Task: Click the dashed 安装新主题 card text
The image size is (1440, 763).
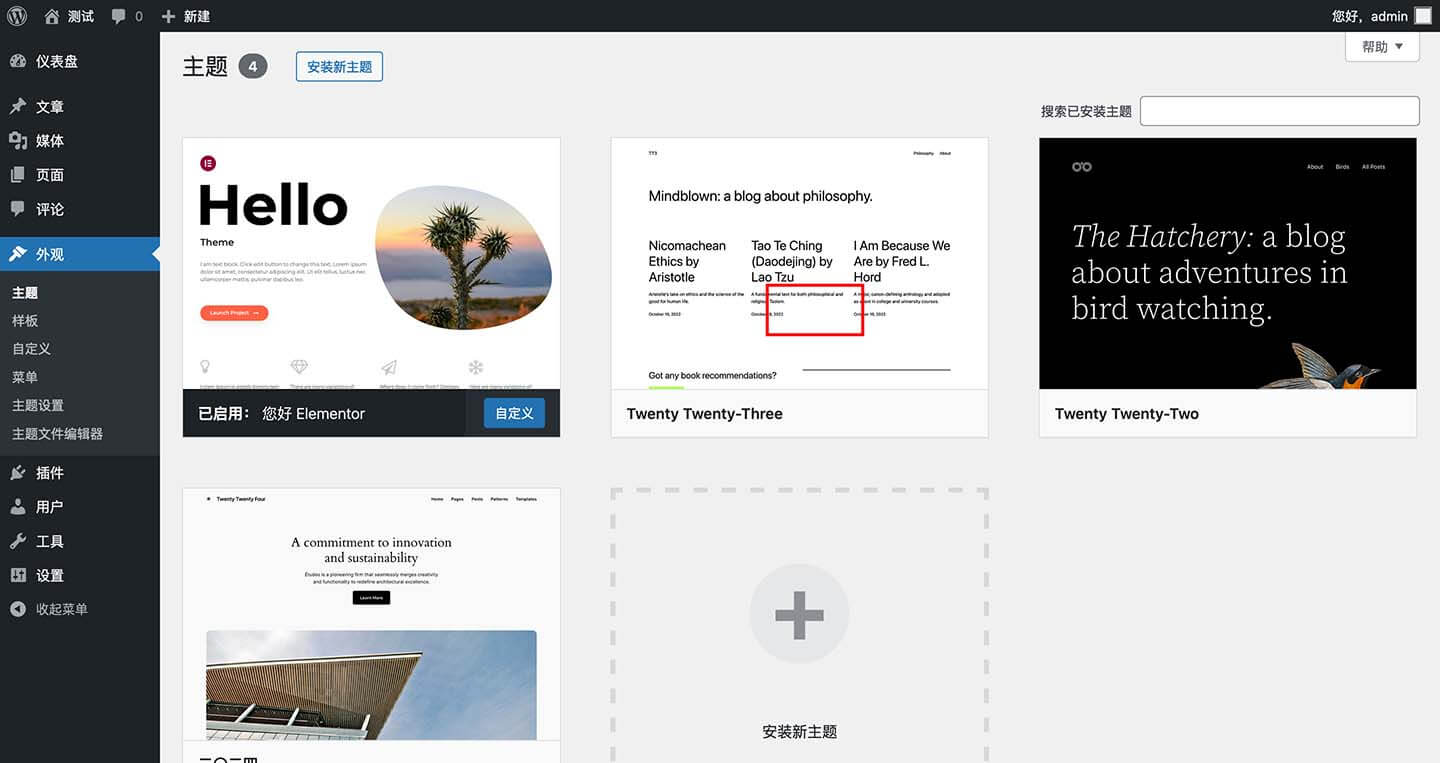Action: pyautogui.click(x=799, y=732)
